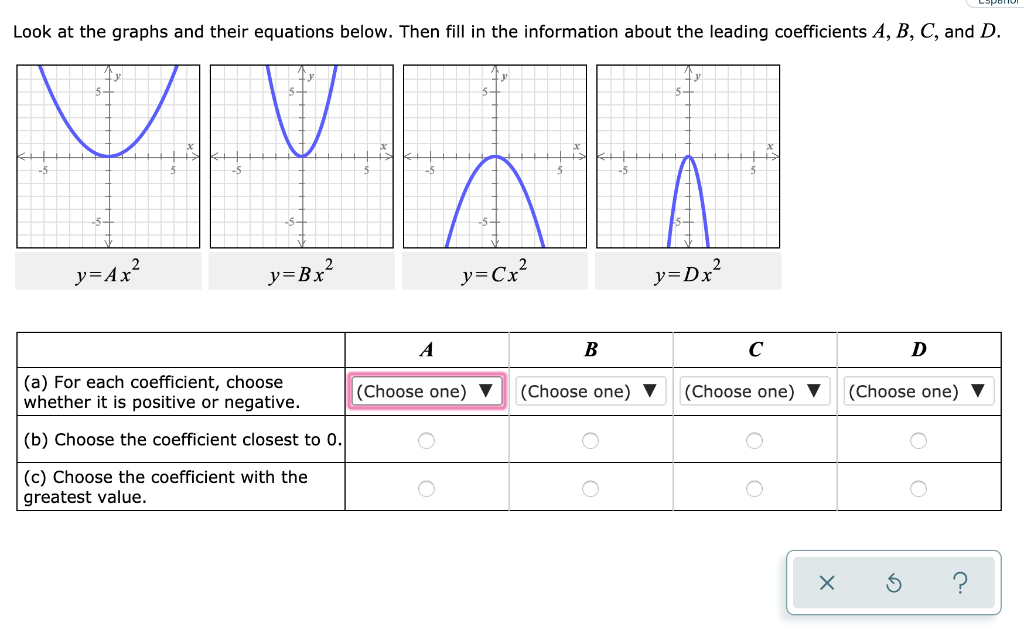Click the X icon to clear answers
Viewport: 1024px width, 640px height.
coord(827,583)
